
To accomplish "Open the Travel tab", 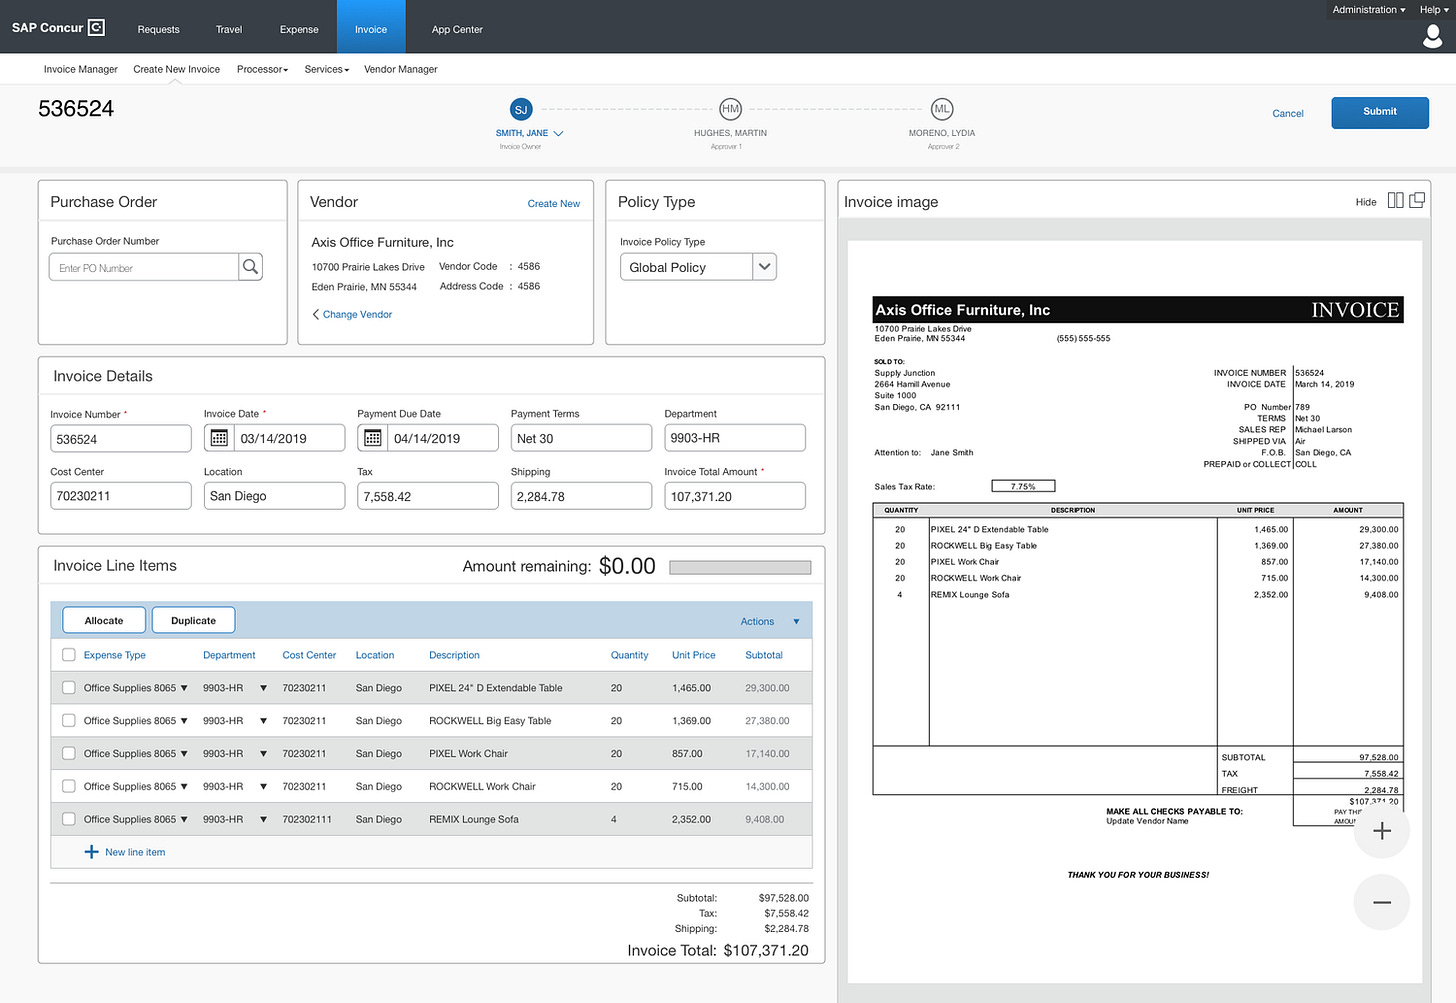I will point(229,29).
